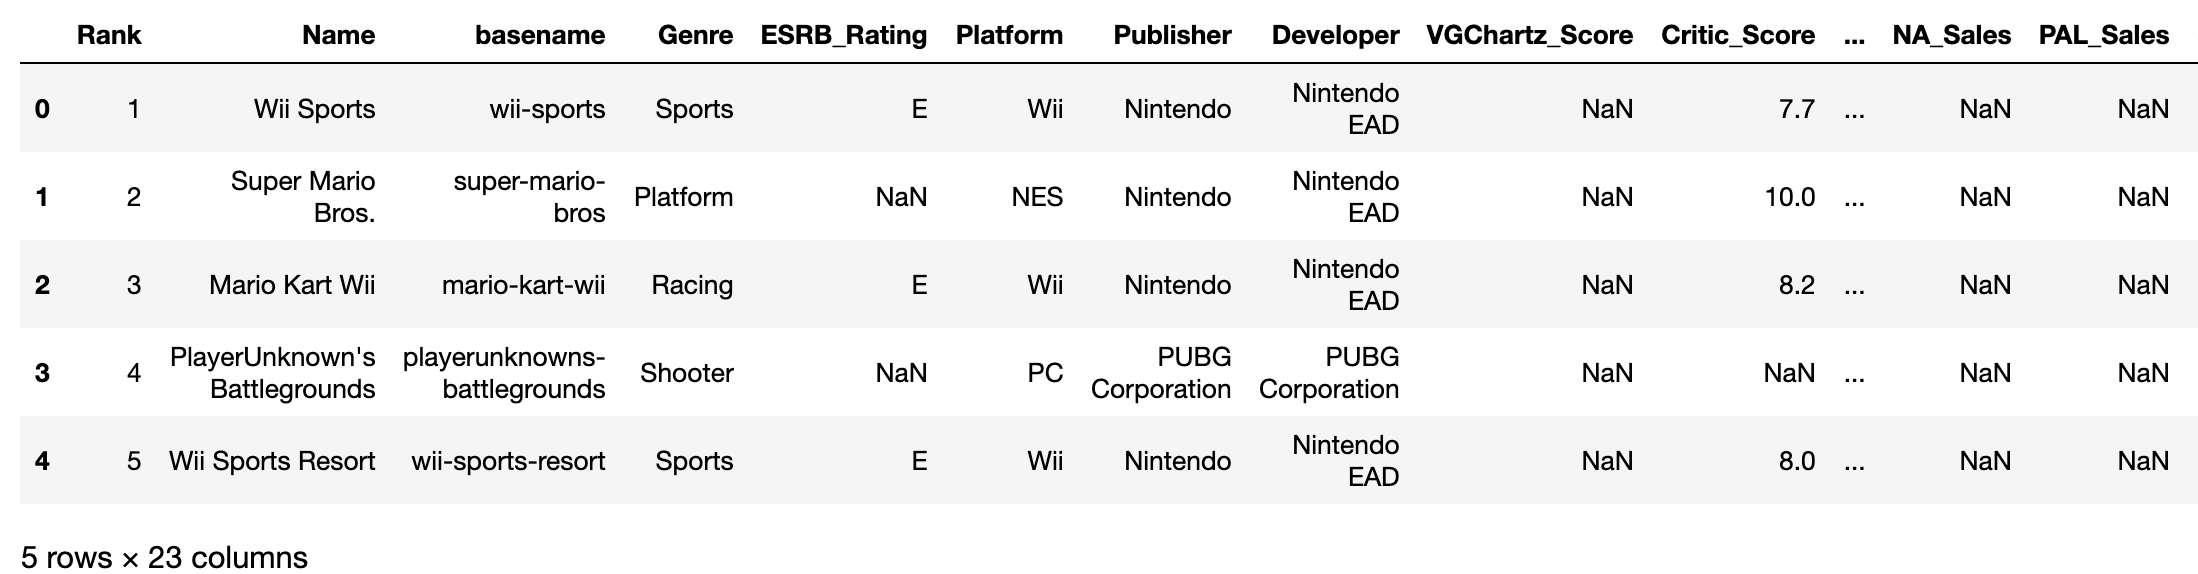
Task: Select the PAL_Sales column header
Action: click(x=2104, y=36)
